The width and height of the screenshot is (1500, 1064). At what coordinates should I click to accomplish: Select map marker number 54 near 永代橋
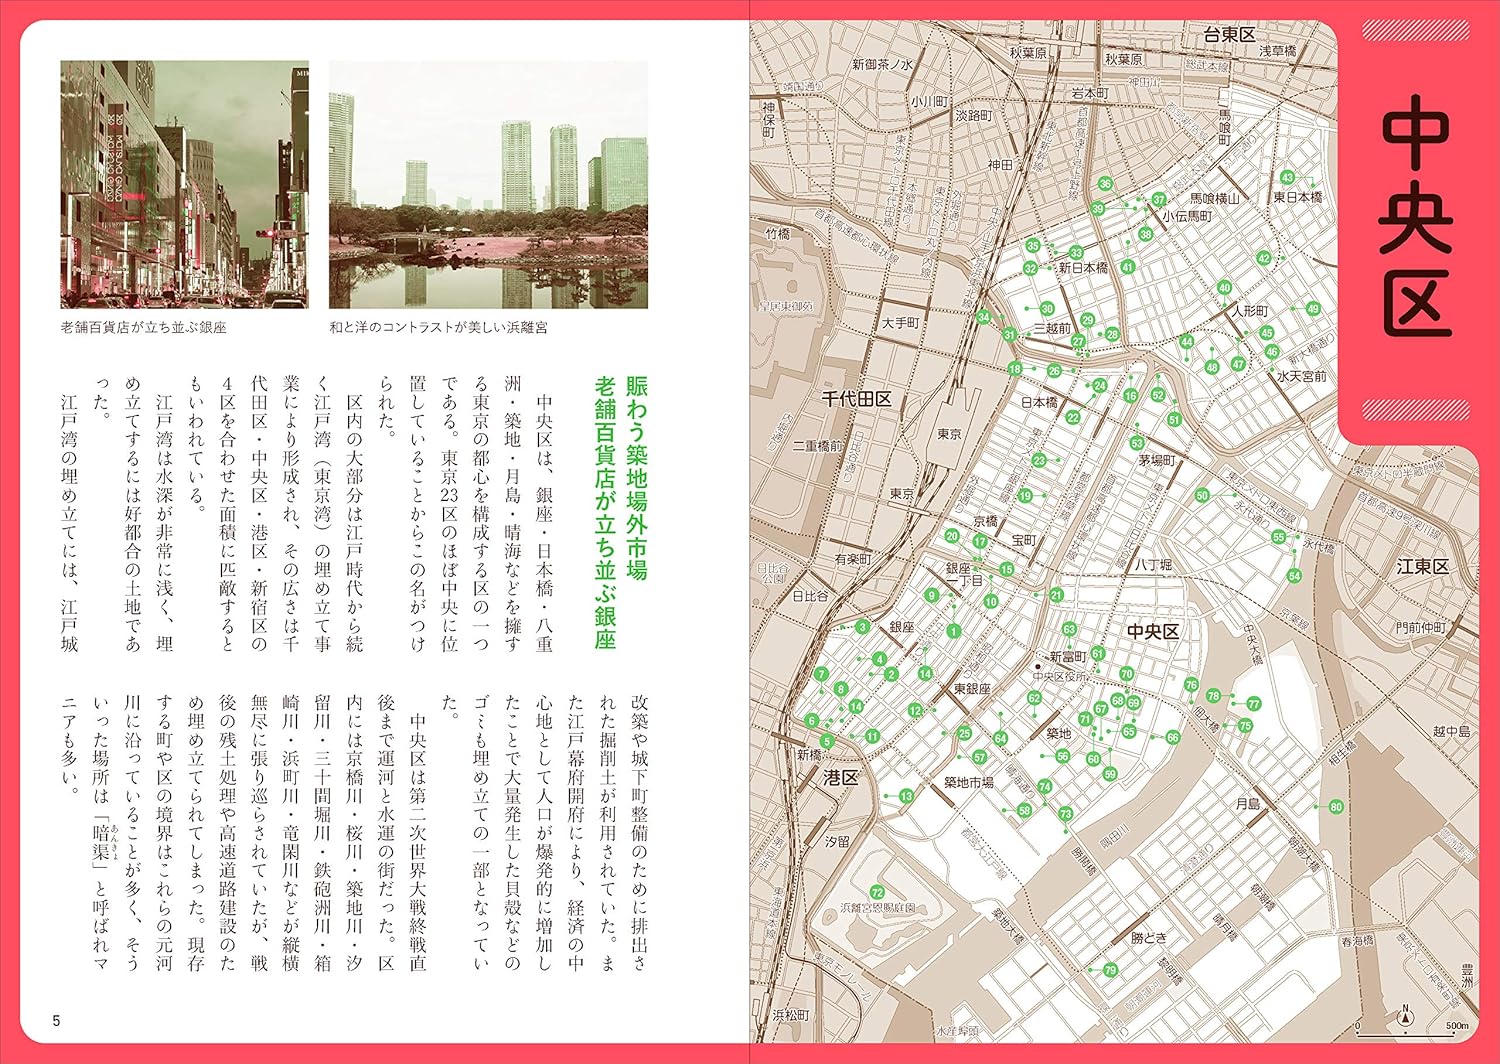click(x=1294, y=576)
